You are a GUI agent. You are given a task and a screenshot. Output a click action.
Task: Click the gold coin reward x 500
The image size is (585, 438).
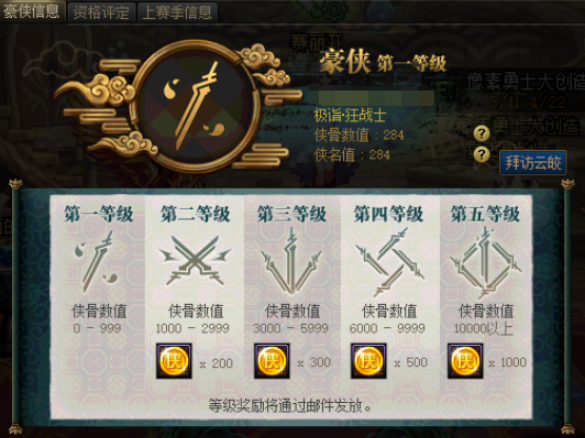[368, 361]
